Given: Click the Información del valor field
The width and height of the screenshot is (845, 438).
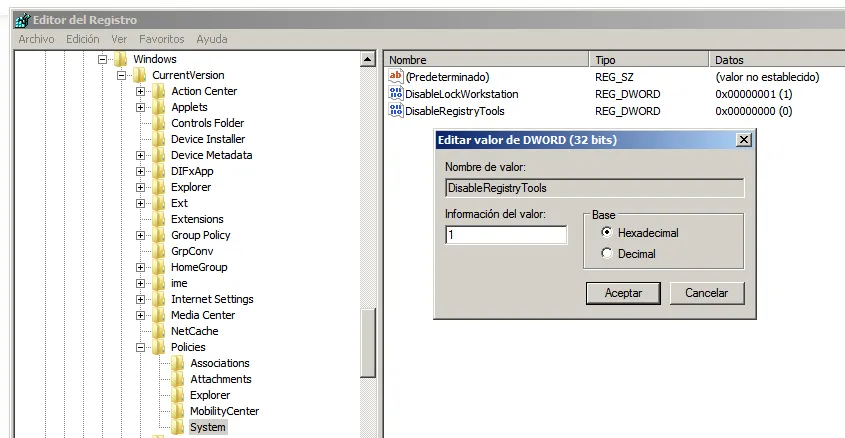Looking at the screenshot, I should pyautogui.click(x=506, y=235).
